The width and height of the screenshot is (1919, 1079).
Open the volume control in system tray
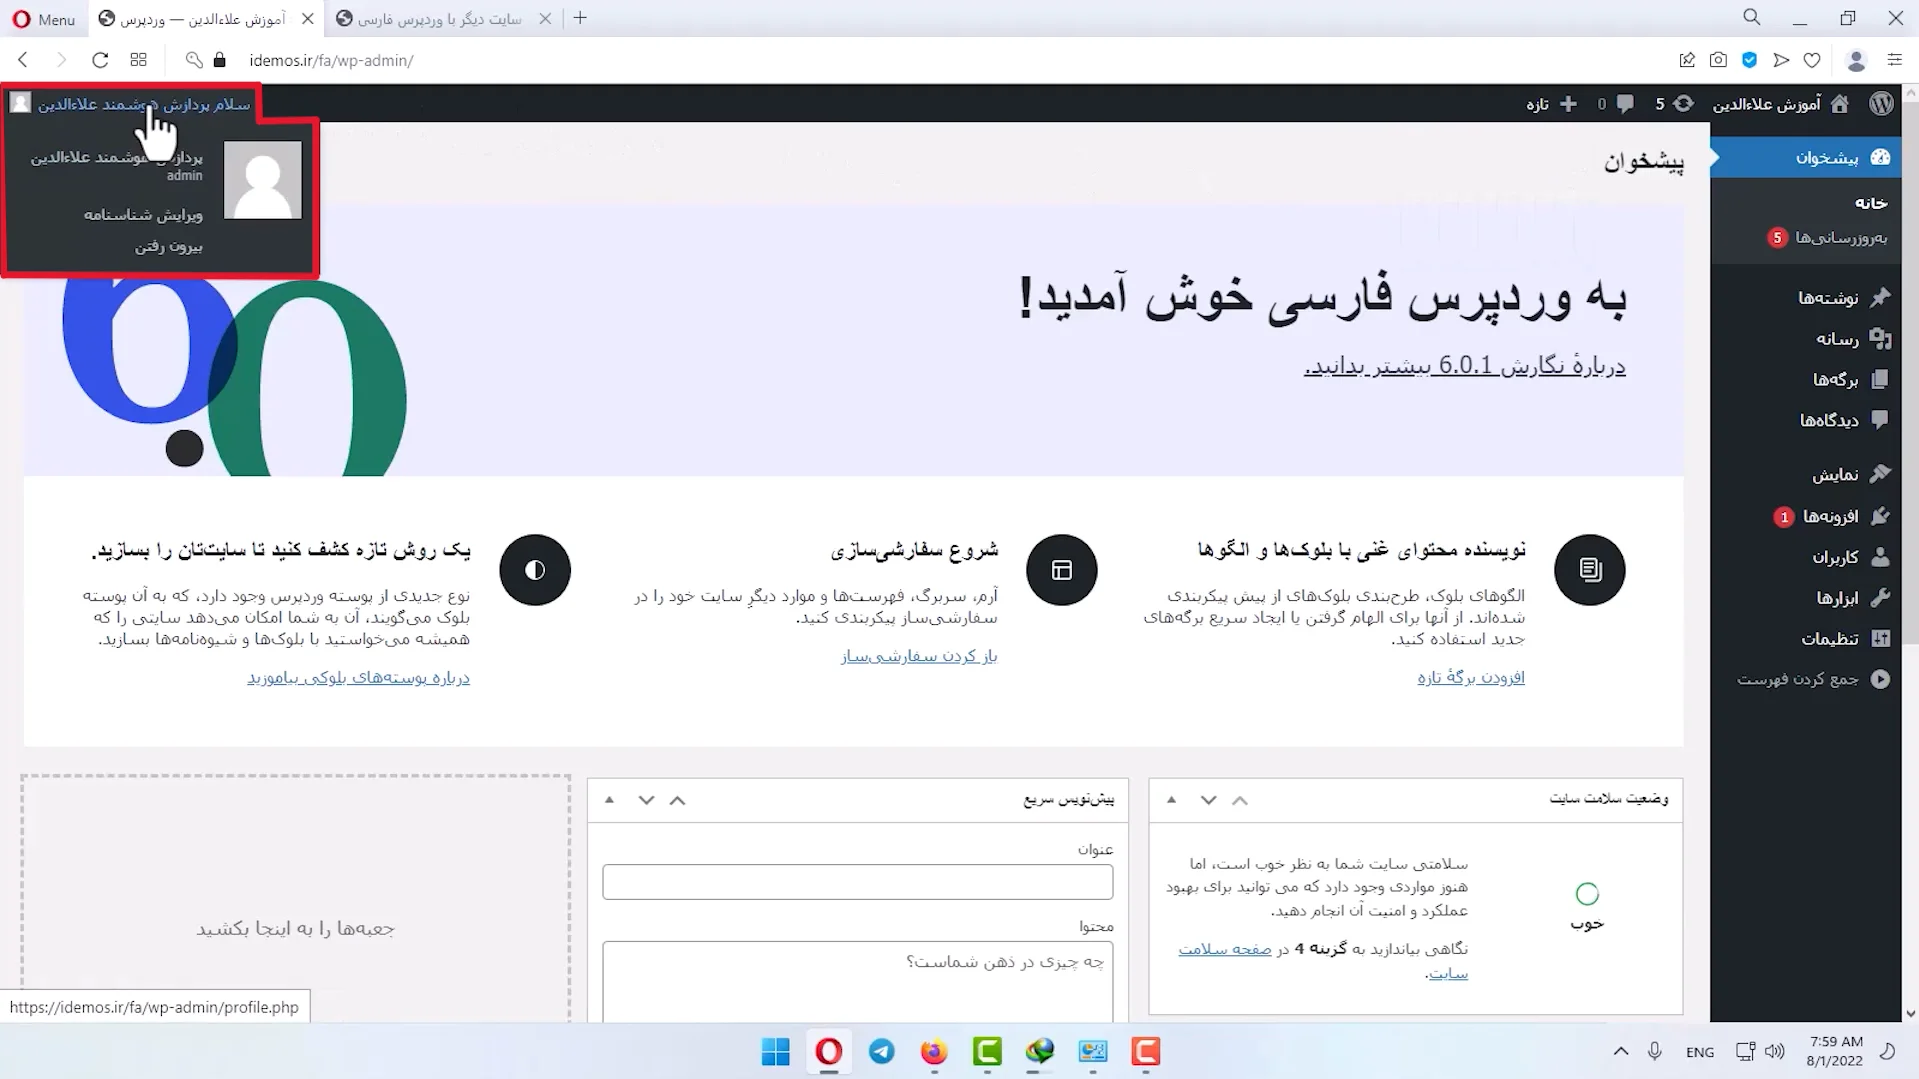(1775, 1051)
